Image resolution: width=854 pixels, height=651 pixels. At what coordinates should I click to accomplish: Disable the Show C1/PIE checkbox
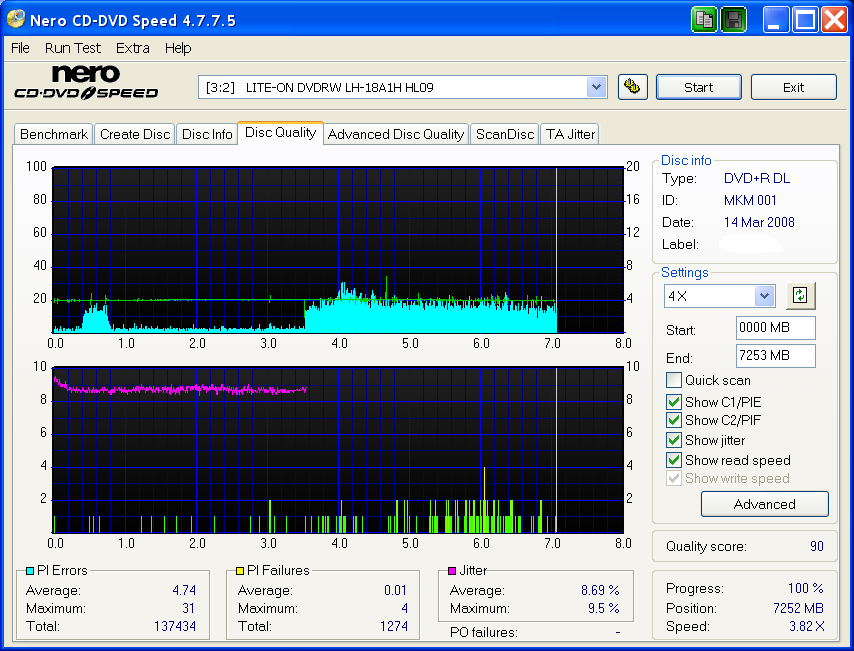[x=673, y=401]
